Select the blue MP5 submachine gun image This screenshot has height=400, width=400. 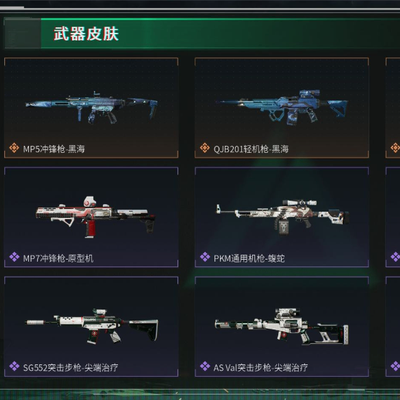pyautogui.click(x=92, y=107)
